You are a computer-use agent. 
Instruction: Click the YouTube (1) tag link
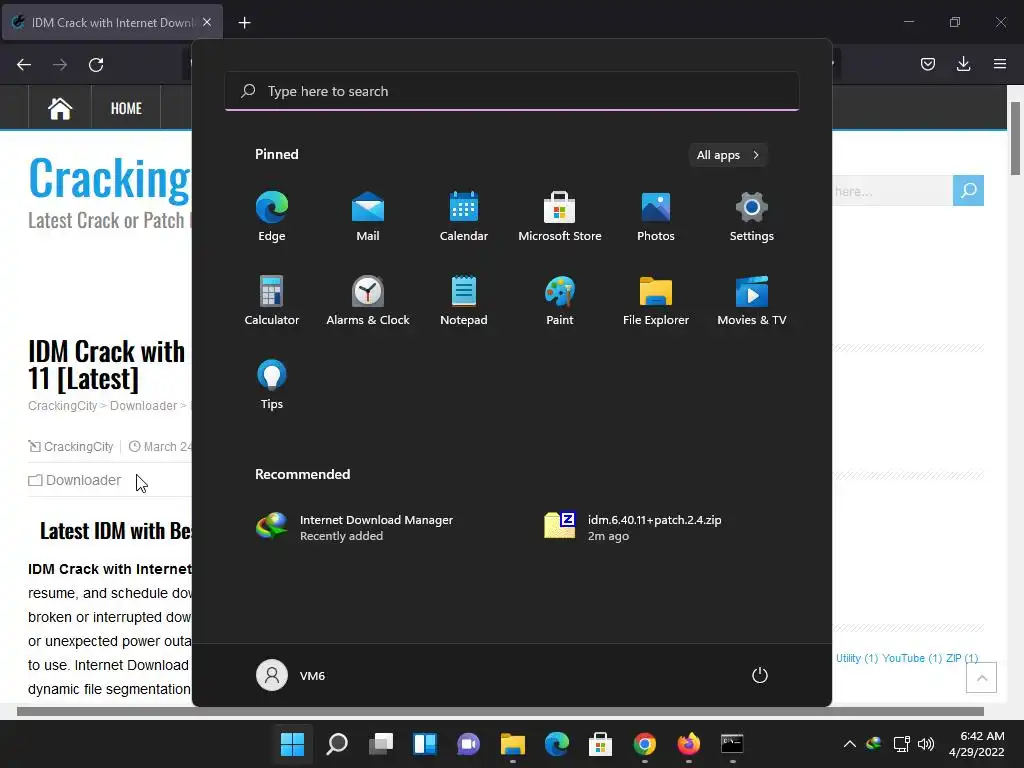click(912, 658)
